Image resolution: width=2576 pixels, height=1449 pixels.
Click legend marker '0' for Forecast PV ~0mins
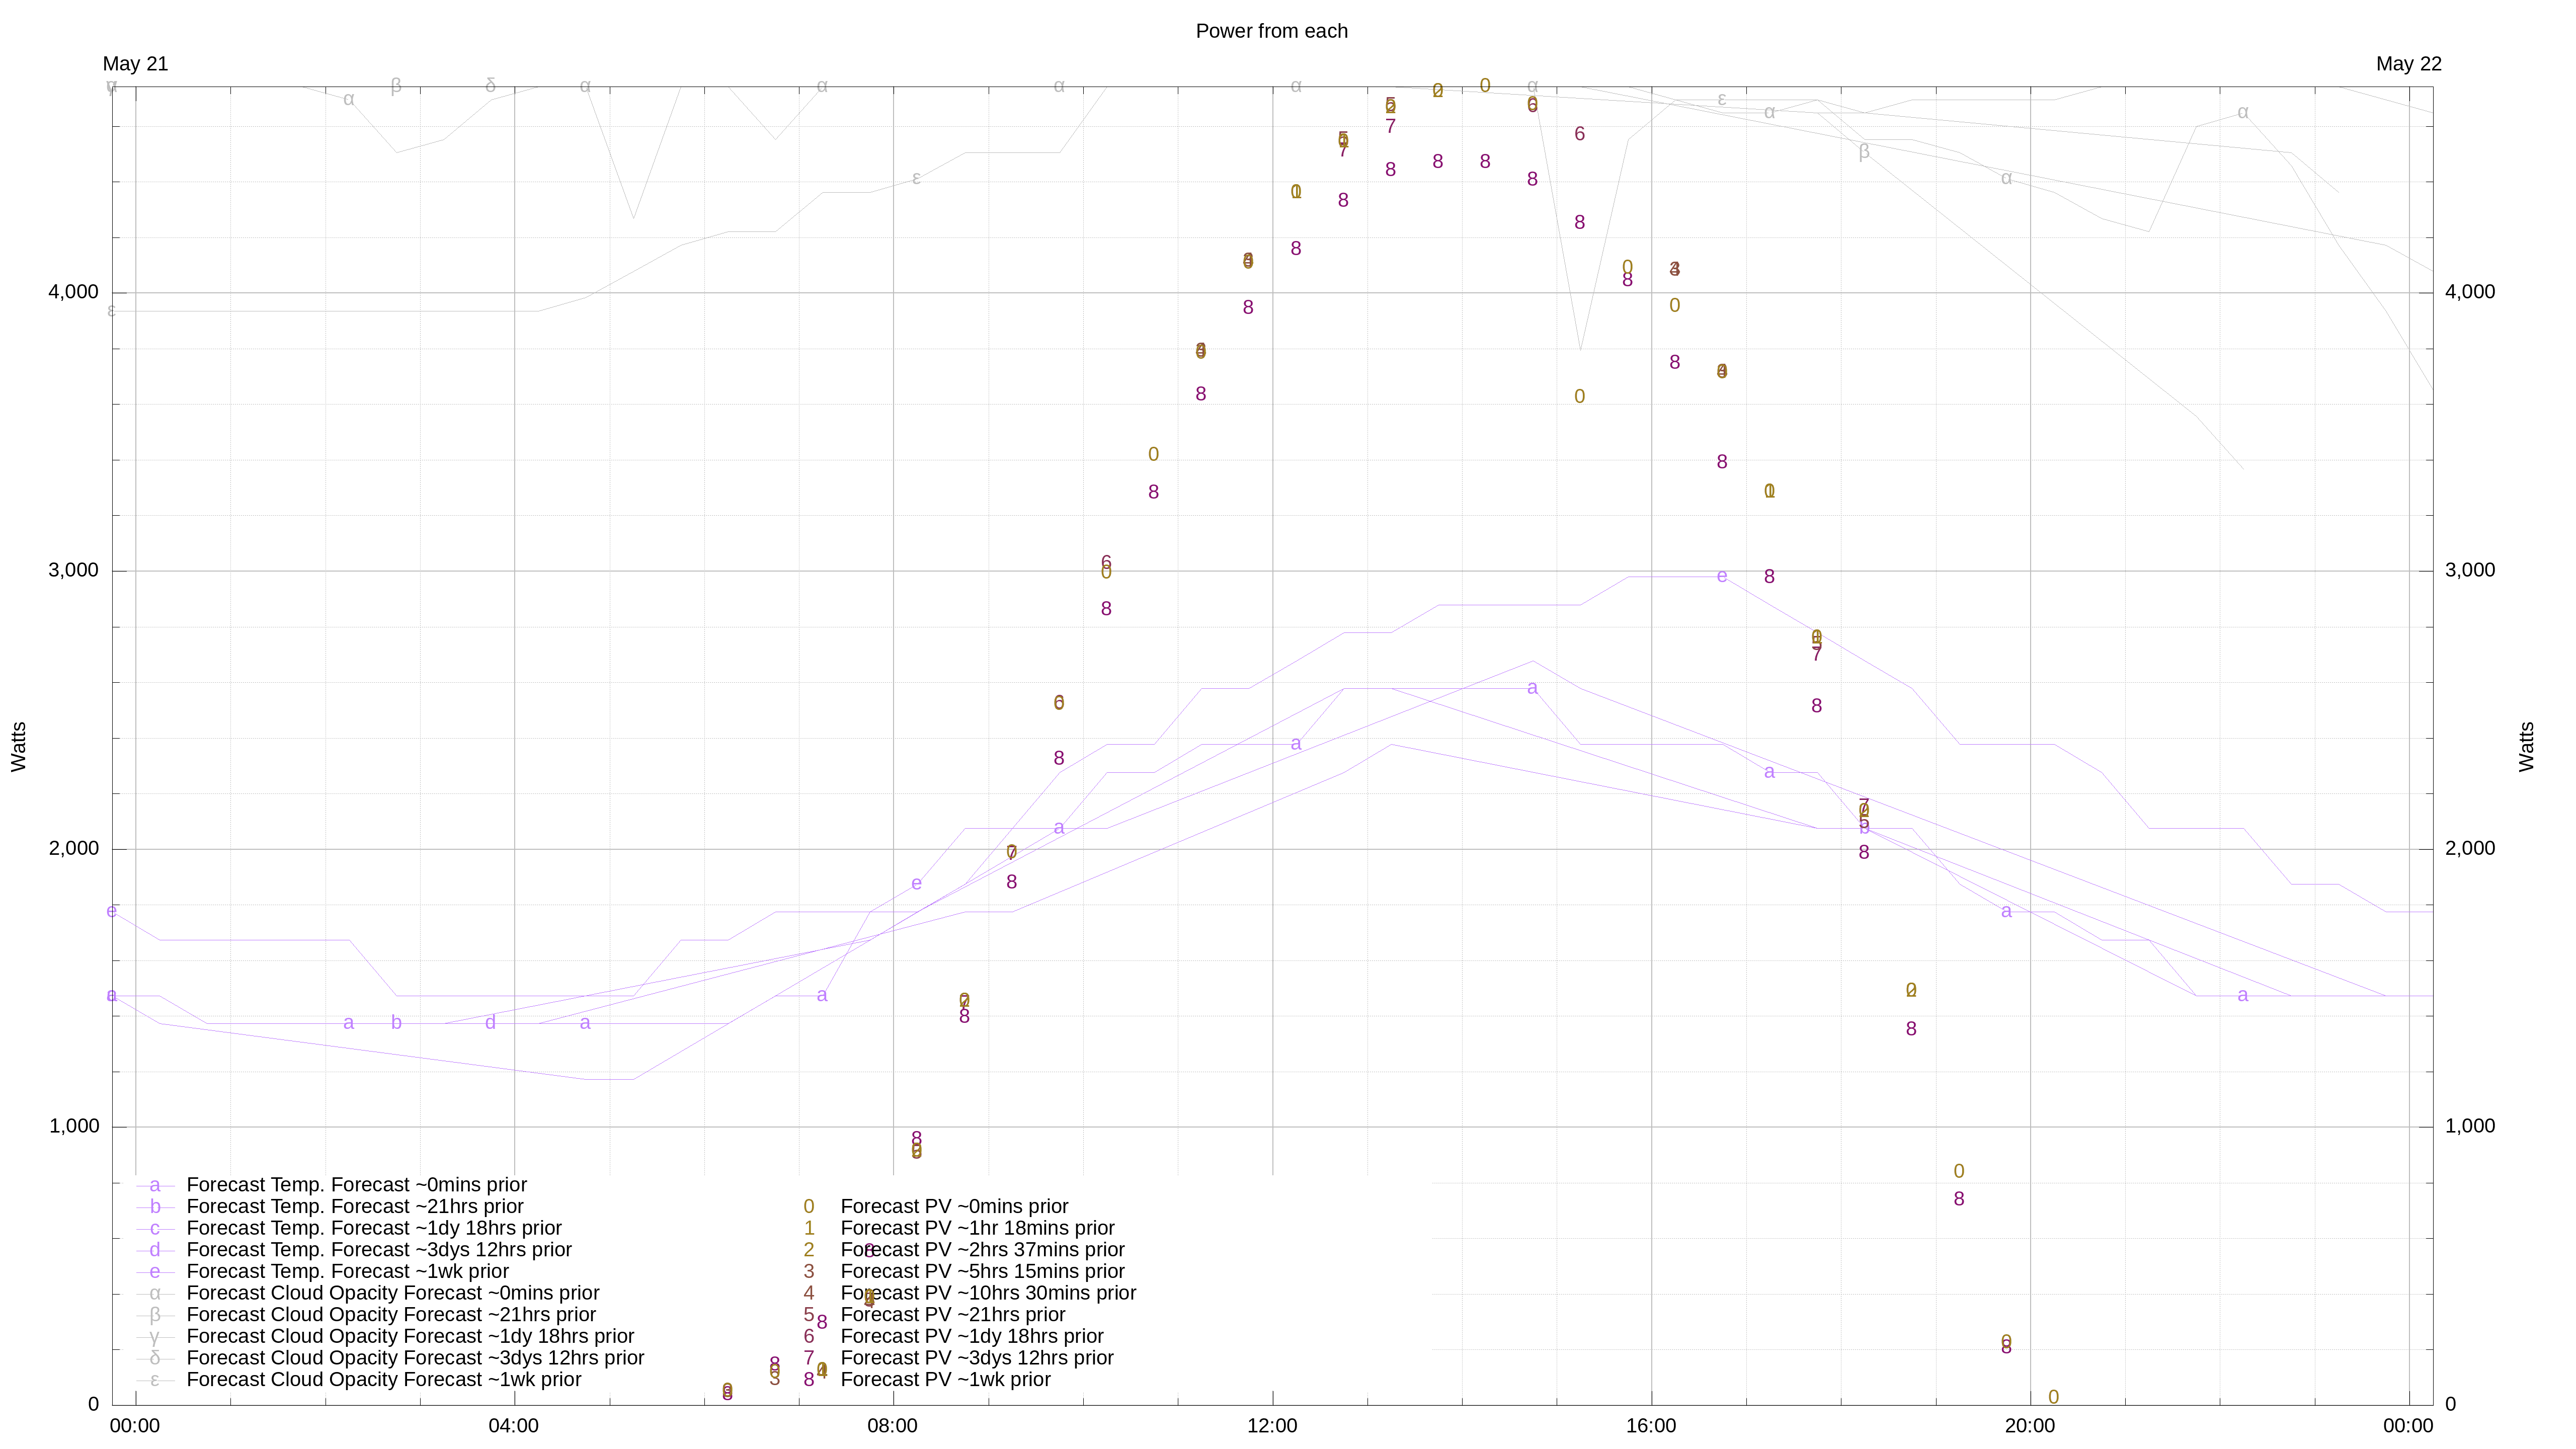(809, 1207)
